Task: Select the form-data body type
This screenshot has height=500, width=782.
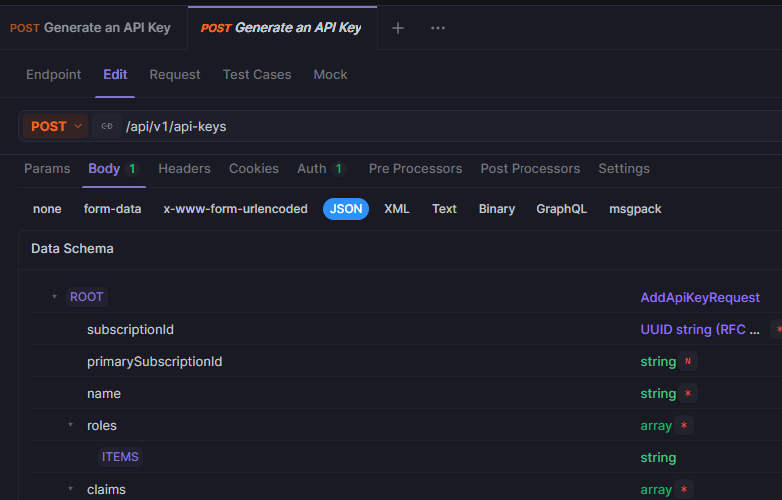Action: pyautogui.click(x=112, y=209)
